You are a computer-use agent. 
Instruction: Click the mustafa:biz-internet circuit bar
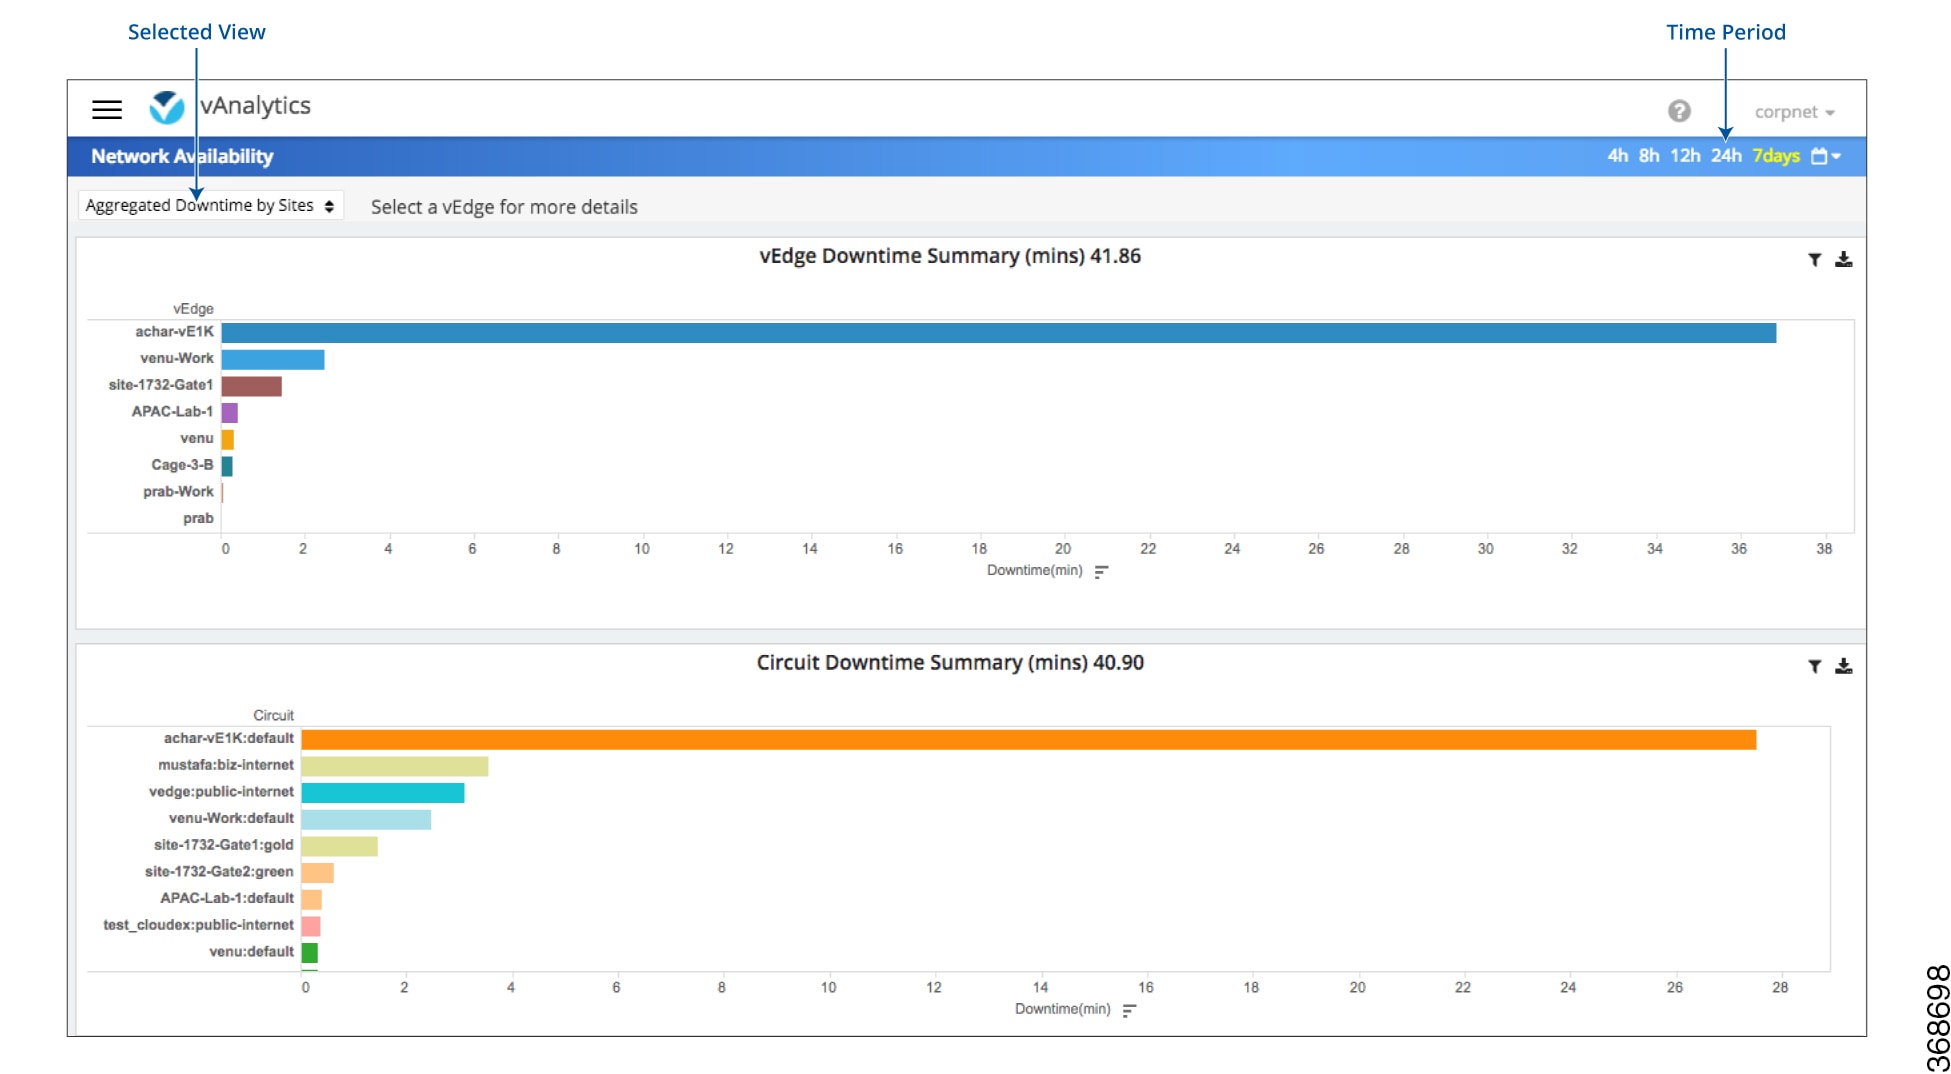[395, 766]
